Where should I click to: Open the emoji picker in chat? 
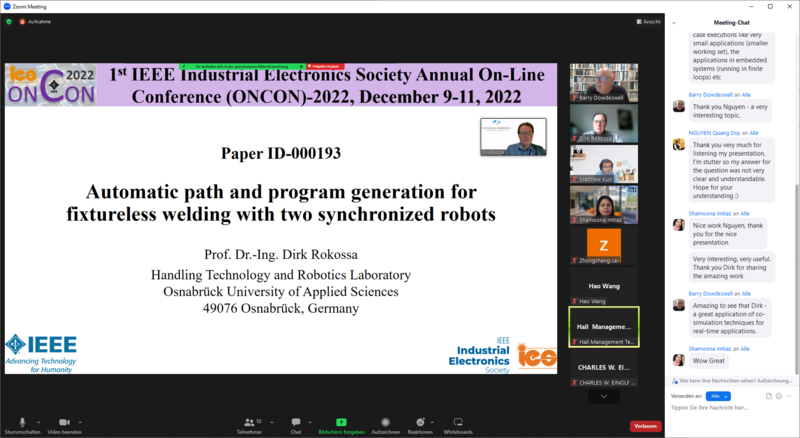[x=779, y=396]
